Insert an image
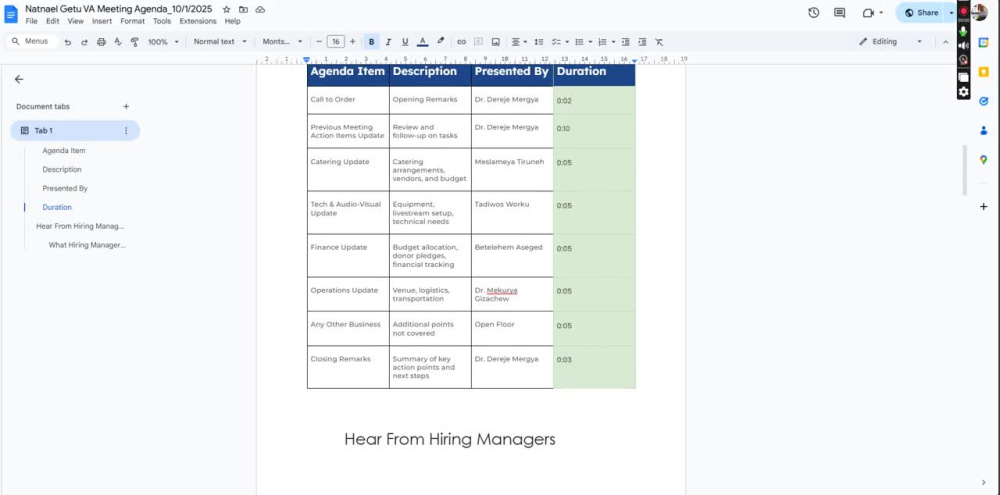 click(x=496, y=42)
